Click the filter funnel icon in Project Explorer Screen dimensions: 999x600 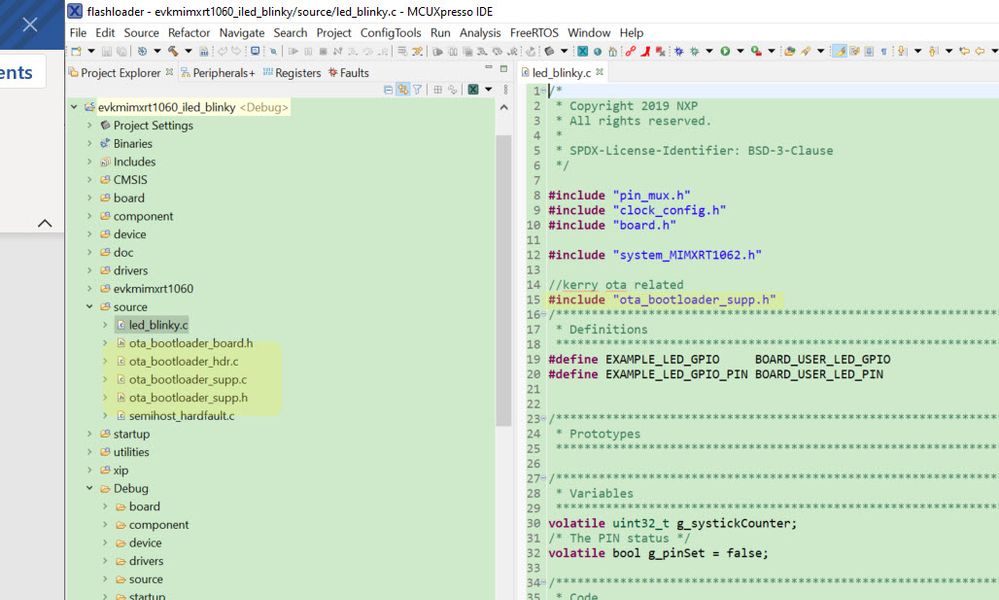(417, 90)
